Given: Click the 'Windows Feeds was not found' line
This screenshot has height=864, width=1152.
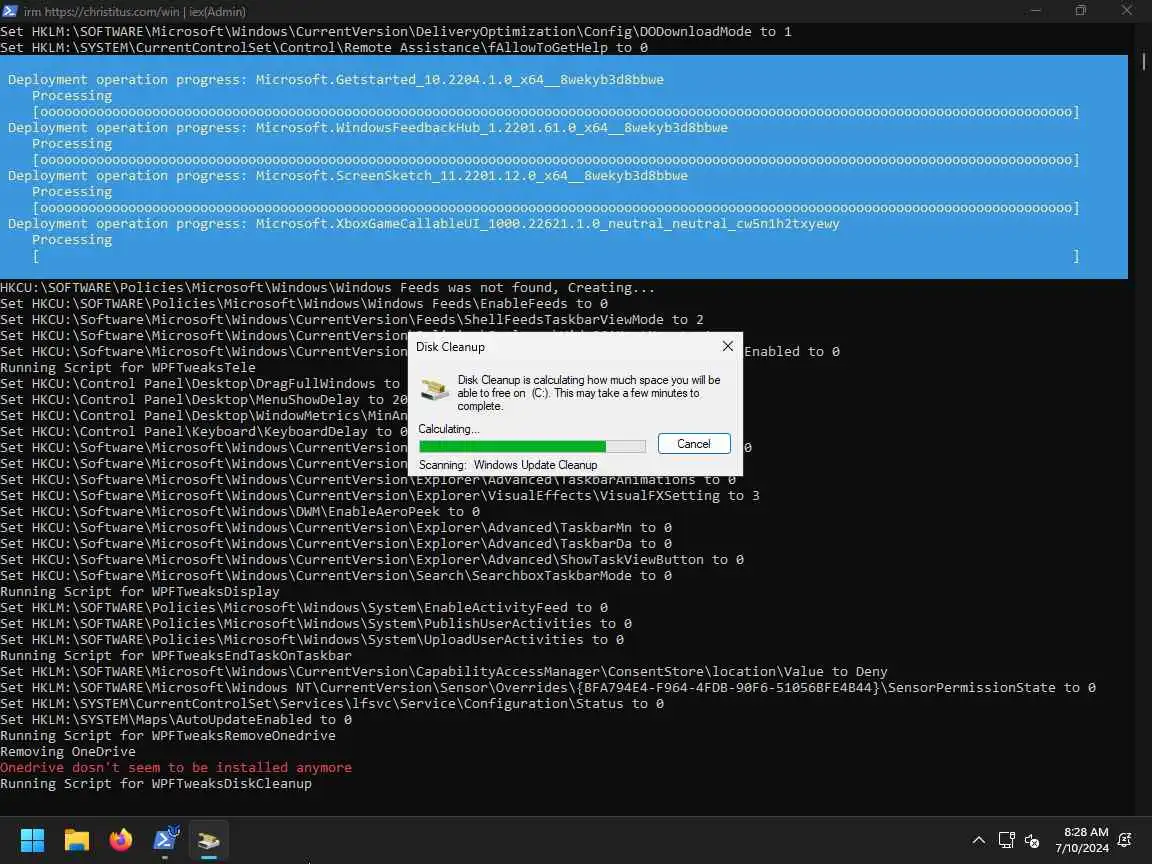Looking at the screenshot, I should 327,287.
